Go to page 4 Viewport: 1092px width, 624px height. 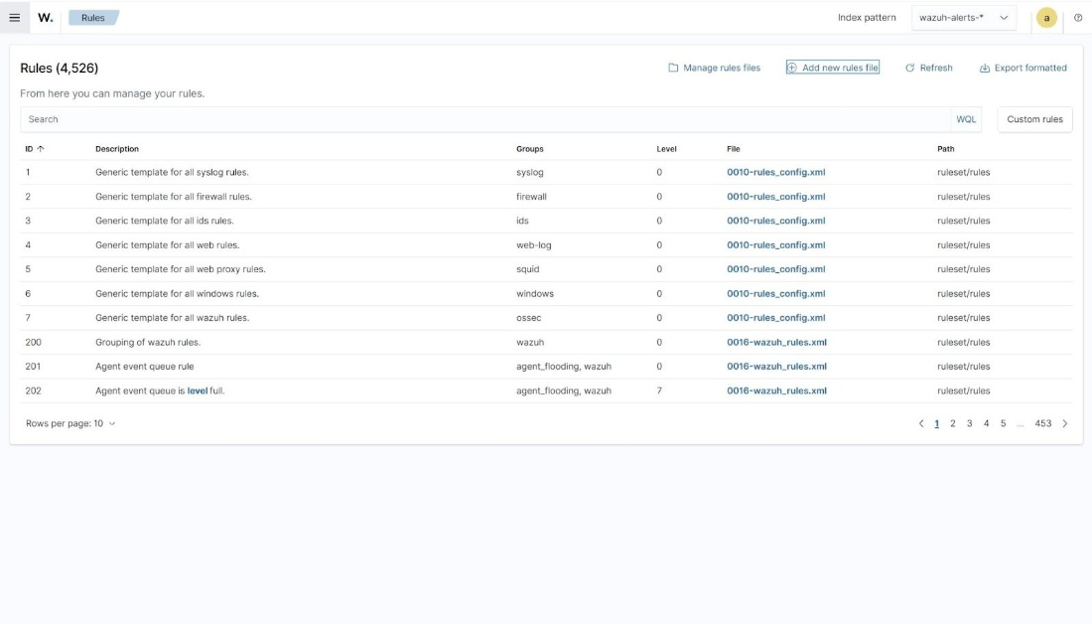pos(986,423)
